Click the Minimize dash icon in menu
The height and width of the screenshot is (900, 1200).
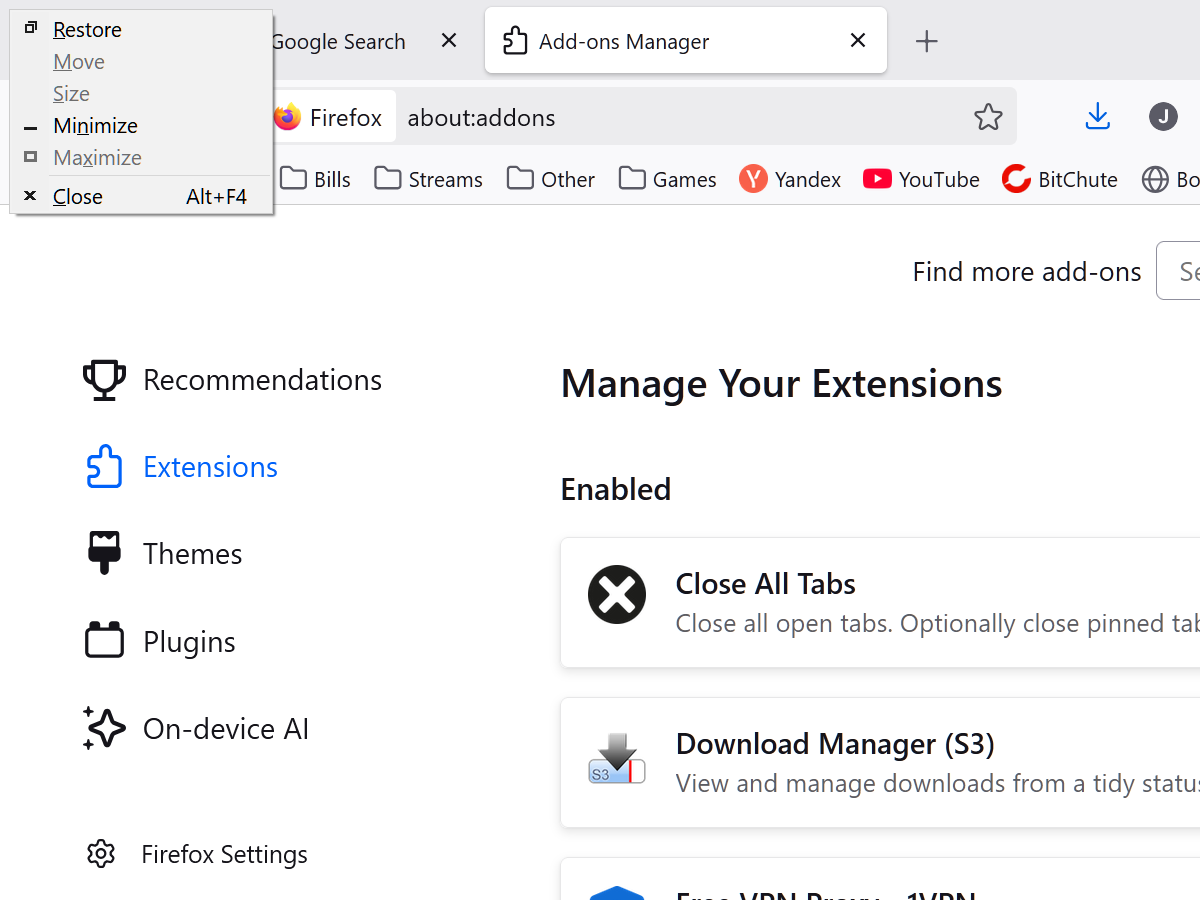(31, 128)
